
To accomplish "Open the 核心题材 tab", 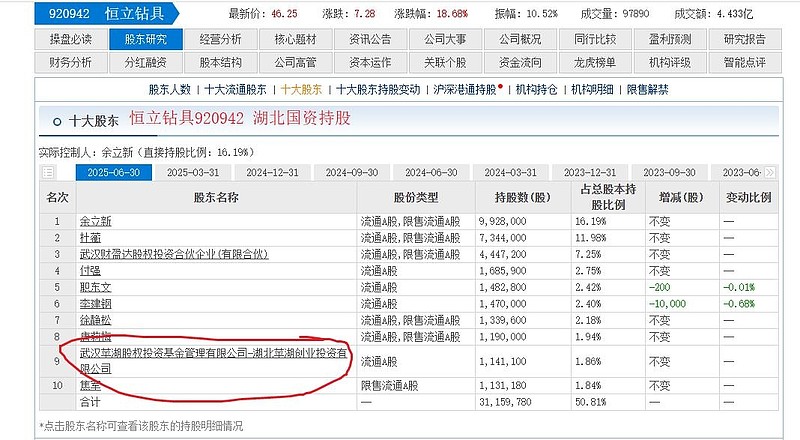I will (295, 39).
